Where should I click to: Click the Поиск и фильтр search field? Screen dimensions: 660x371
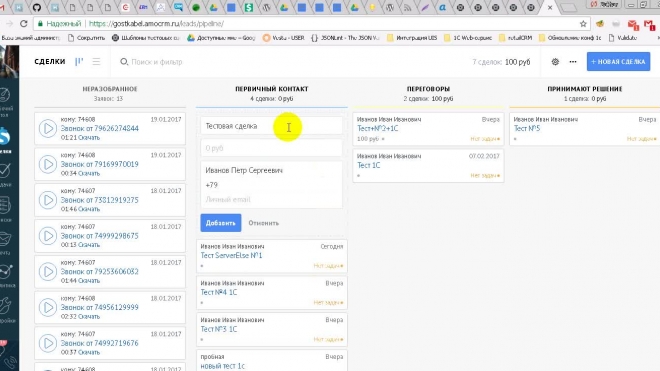pos(157,62)
